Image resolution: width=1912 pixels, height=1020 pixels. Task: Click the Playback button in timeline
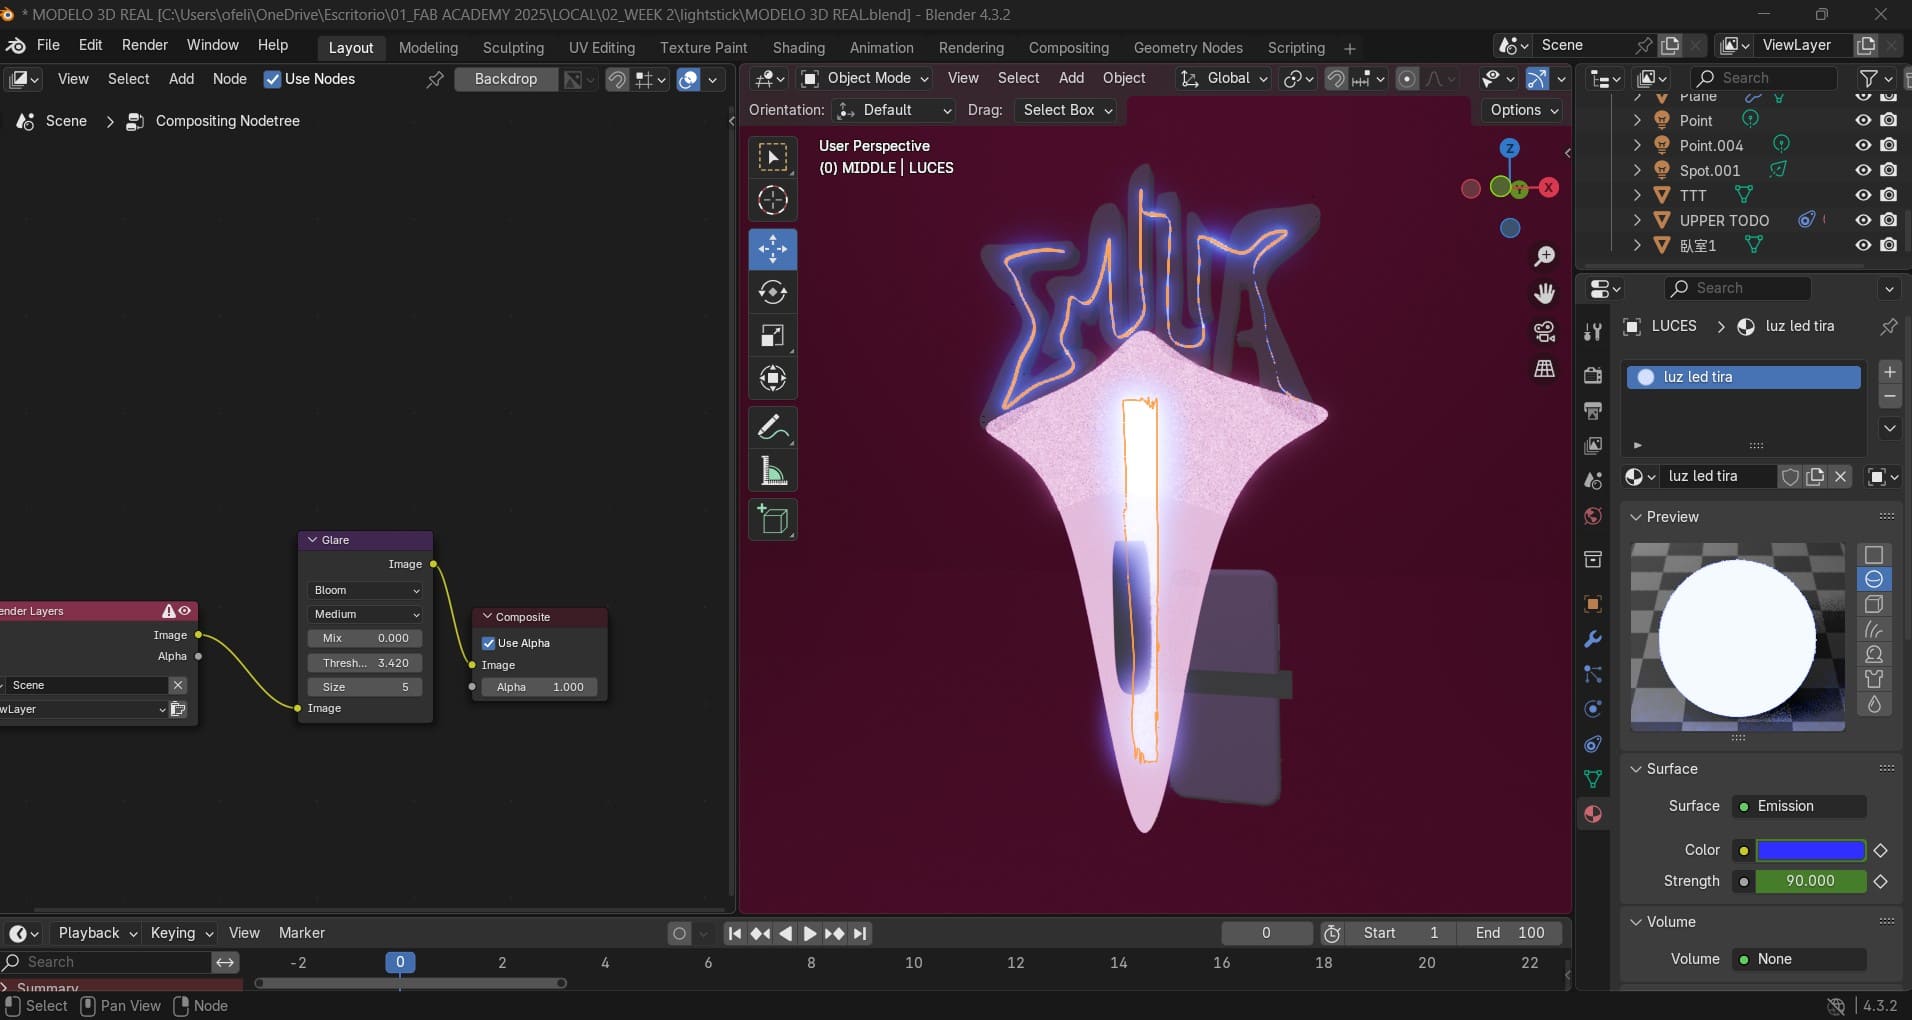tap(97, 933)
